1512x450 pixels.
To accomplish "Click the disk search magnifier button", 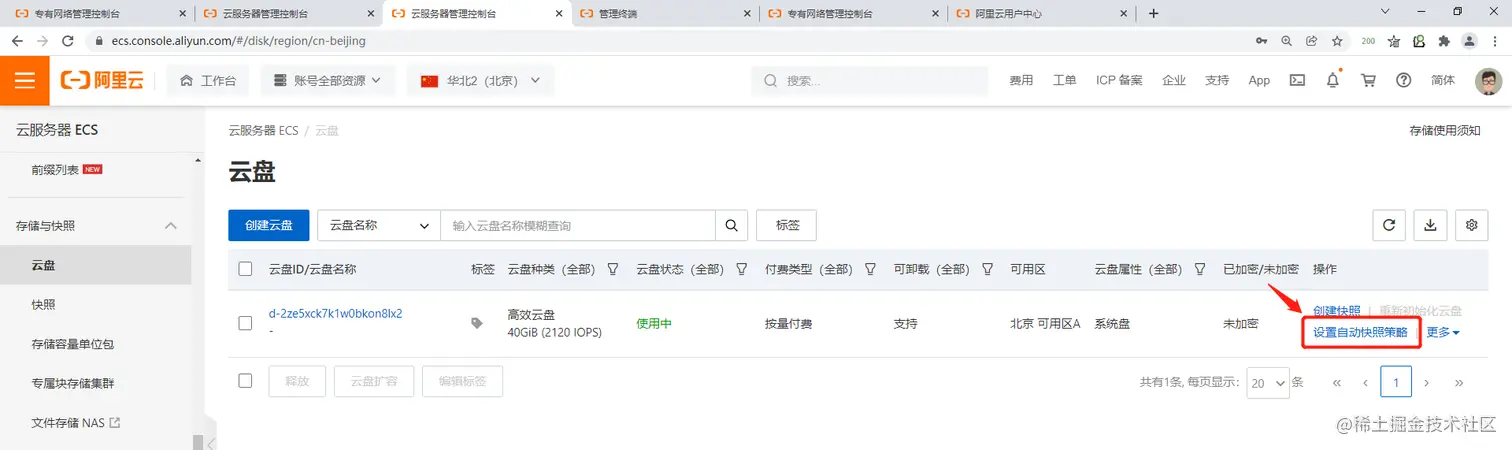I will click(732, 225).
